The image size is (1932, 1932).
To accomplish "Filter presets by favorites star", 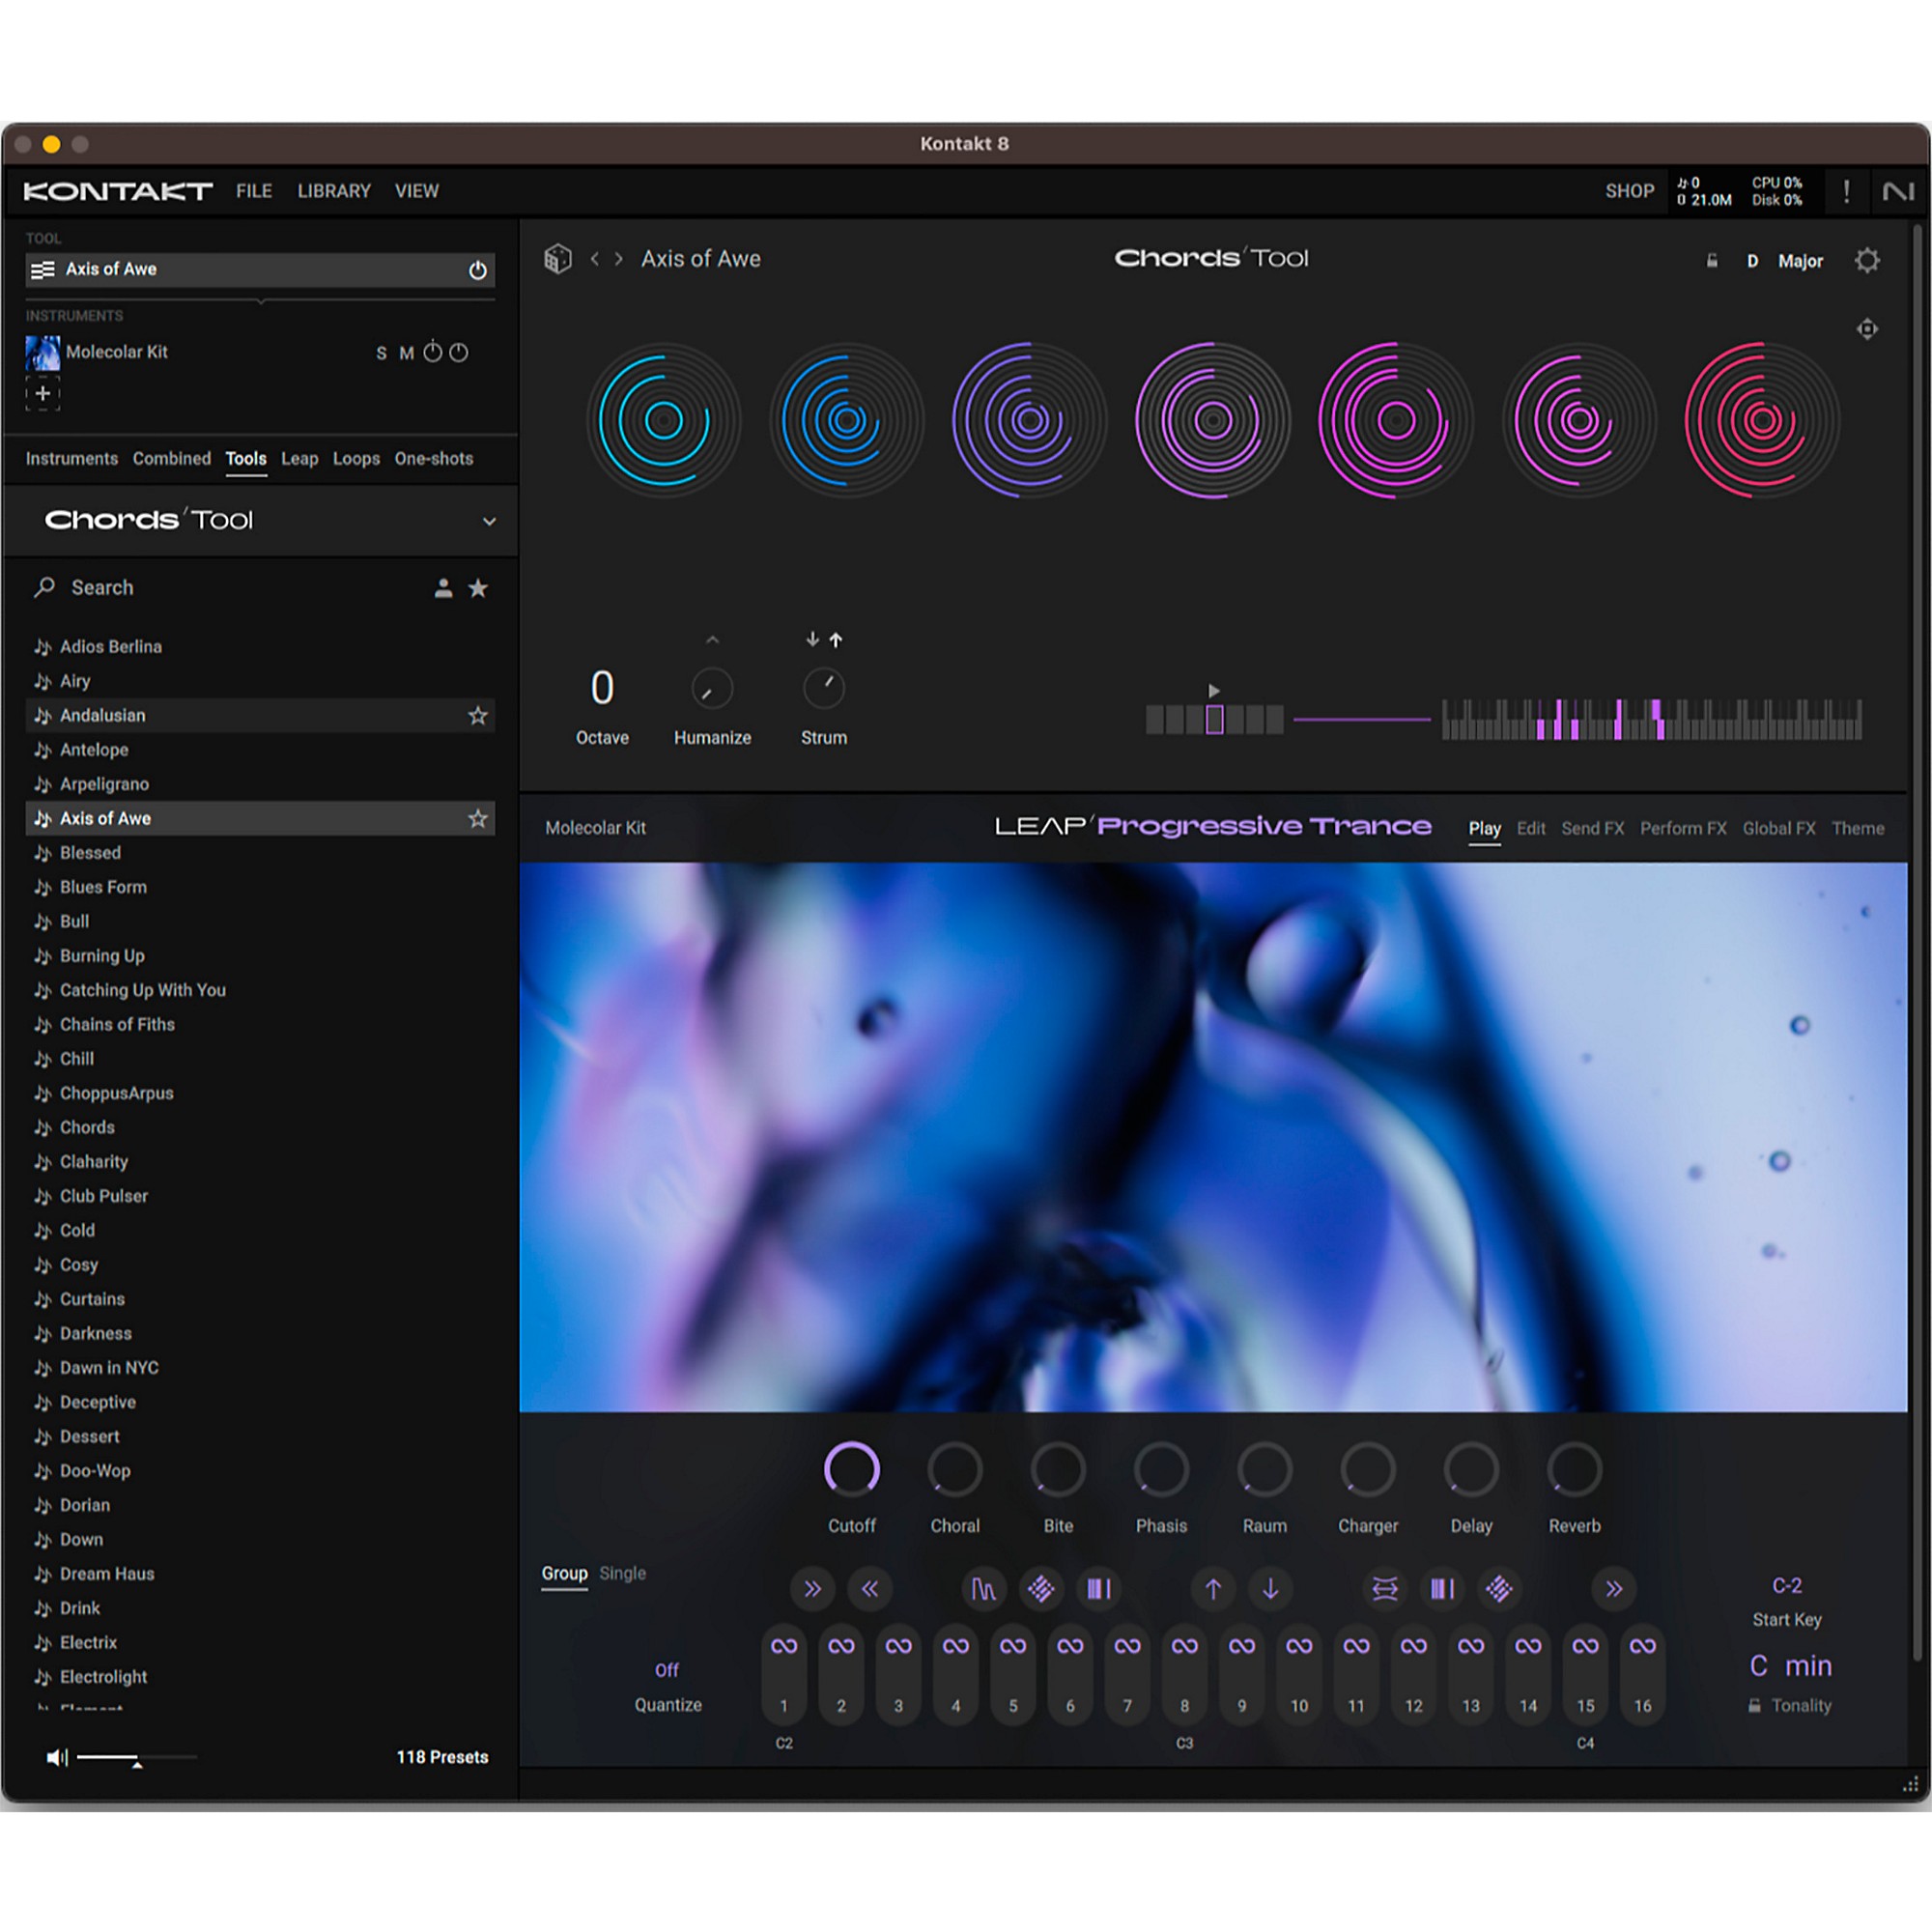I will coord(478,588).
